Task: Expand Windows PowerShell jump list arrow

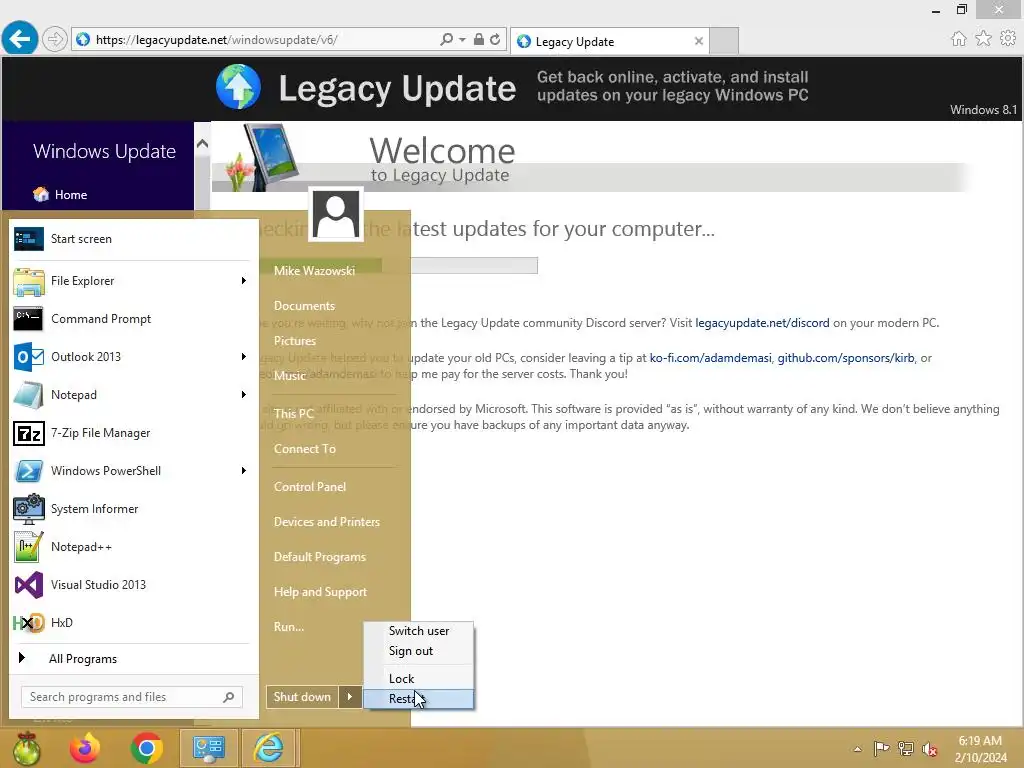Action: point(244,471)
